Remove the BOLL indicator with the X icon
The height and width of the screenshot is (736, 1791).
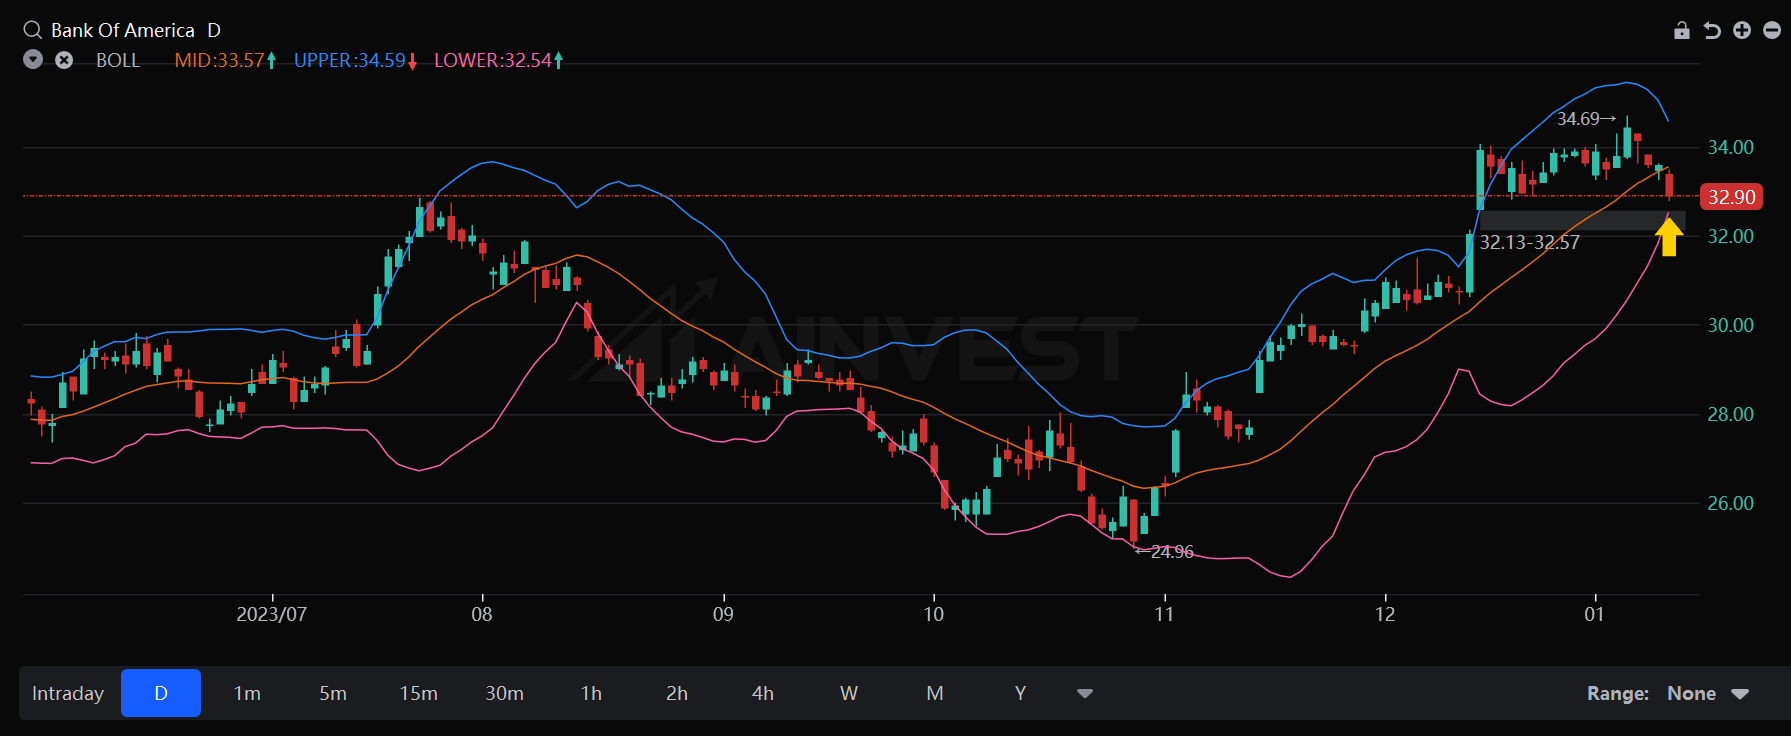[64, 60]
